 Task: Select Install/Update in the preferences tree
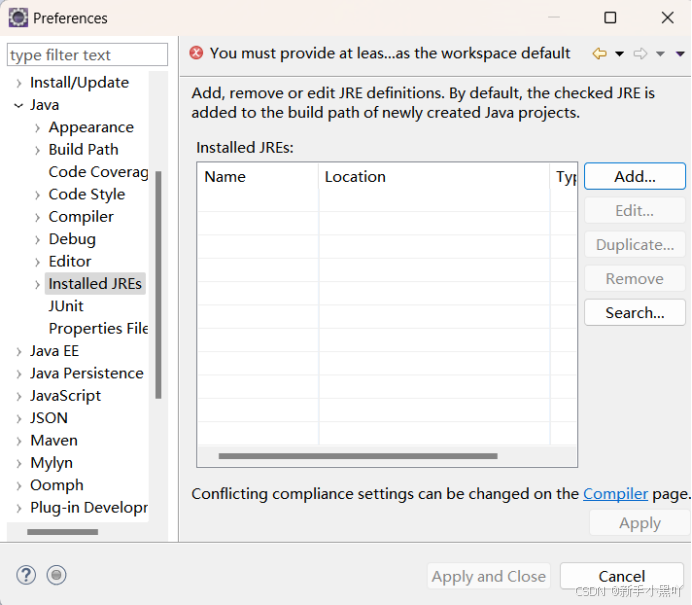point(79,83)
